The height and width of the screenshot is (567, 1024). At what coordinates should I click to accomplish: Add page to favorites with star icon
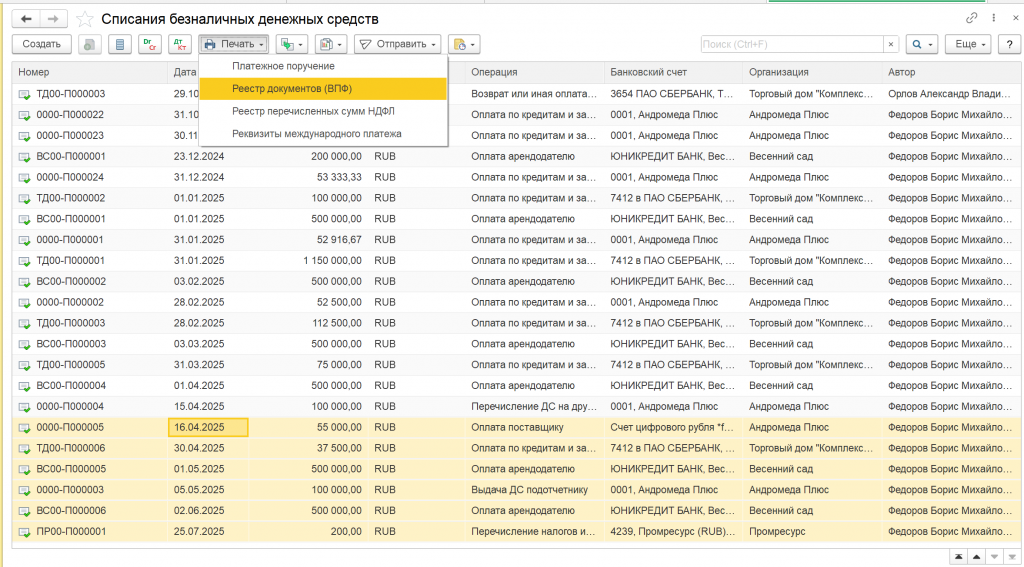coord(85,19)
